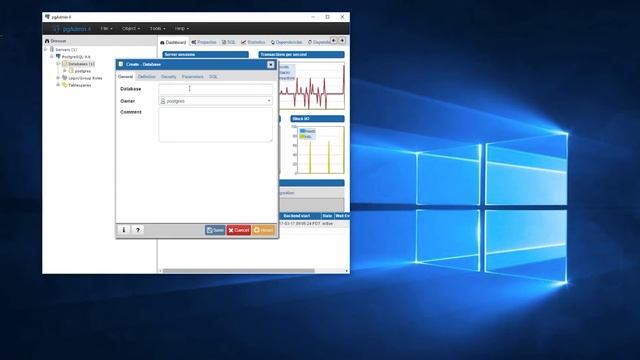Click the Block I/O panel header
Viewport: 640px width, 360px height.
(317, 119)
